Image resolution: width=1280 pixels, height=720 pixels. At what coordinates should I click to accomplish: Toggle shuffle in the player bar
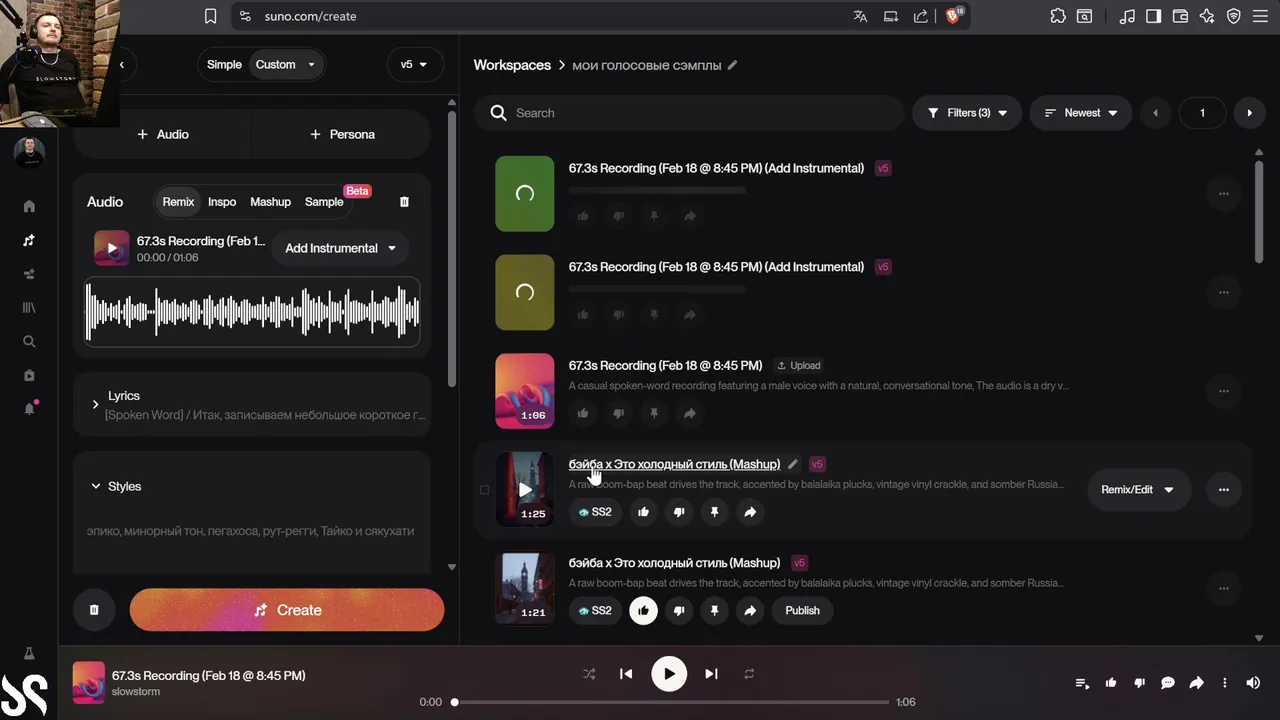[x=589, y=674]
